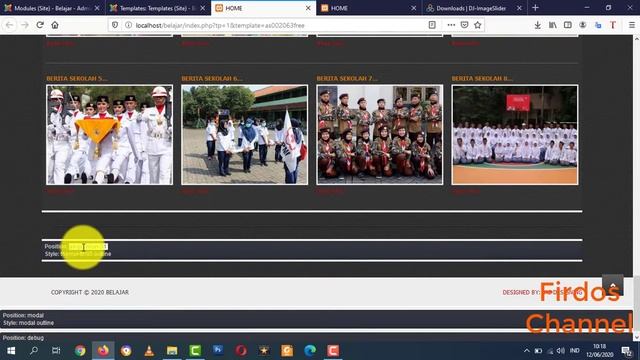This screenshot has width=640, height=360.
Task: Close the active HOME tab
Action: point(308,8)
